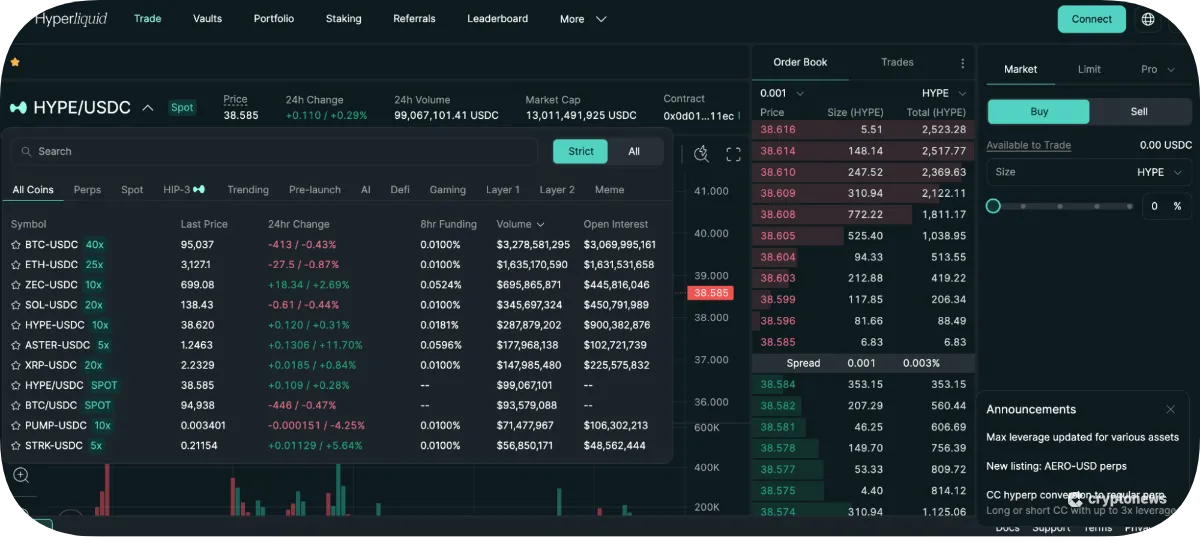Switch to the Trades tab
The width and height of the screenshot is (1200, 537).
coord(897,62)
